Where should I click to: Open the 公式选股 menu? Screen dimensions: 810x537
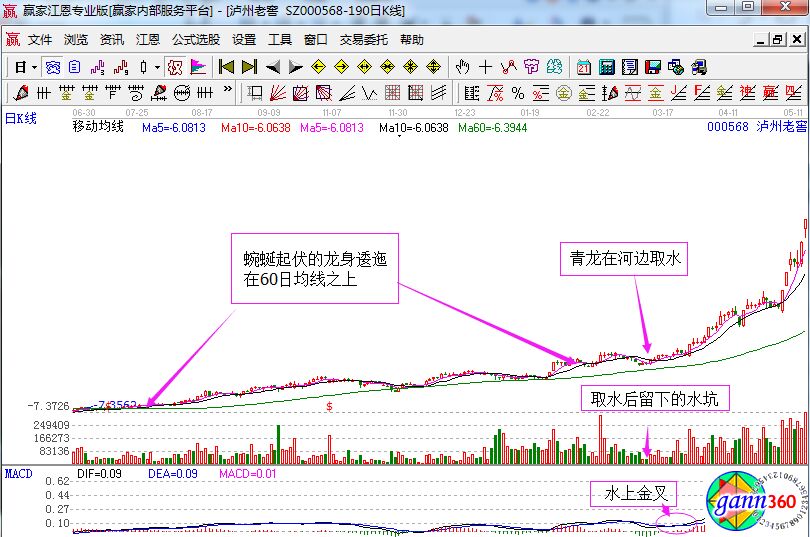tap(195, 40)
